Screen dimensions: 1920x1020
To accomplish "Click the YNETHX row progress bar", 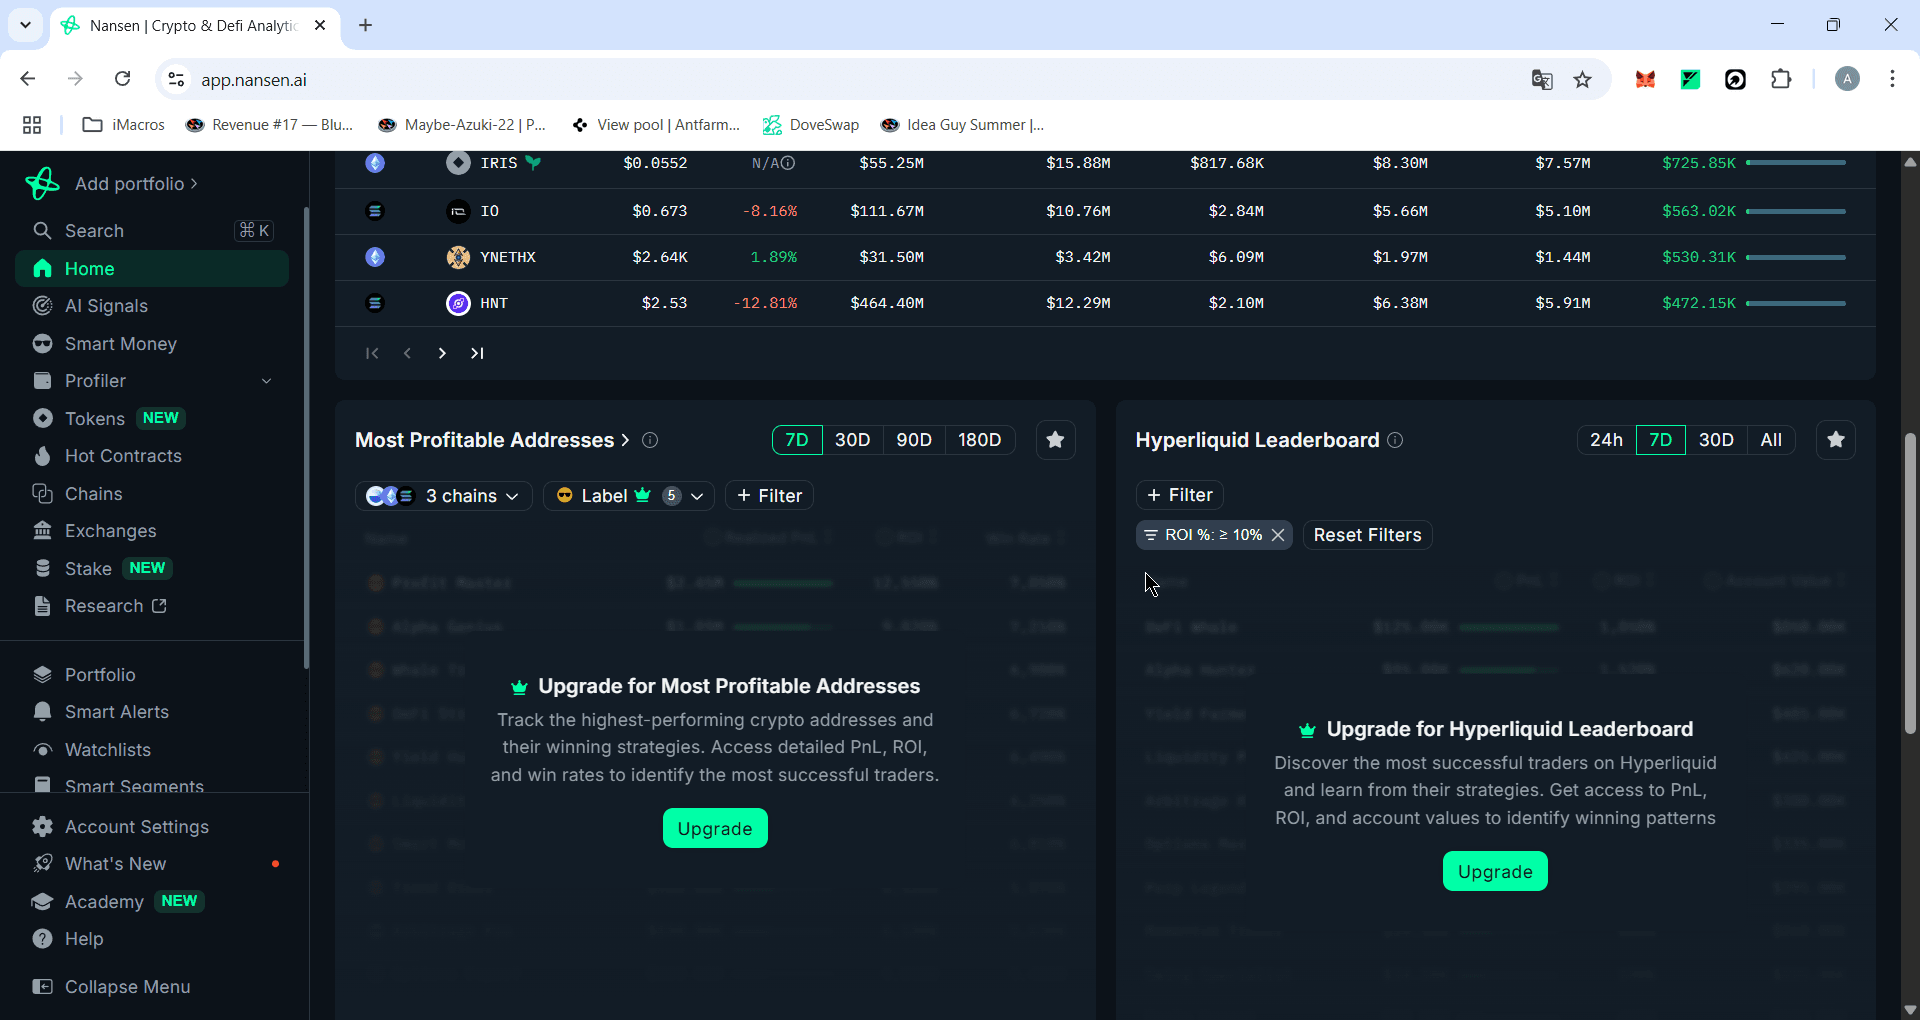I will tap(1796, 257).
